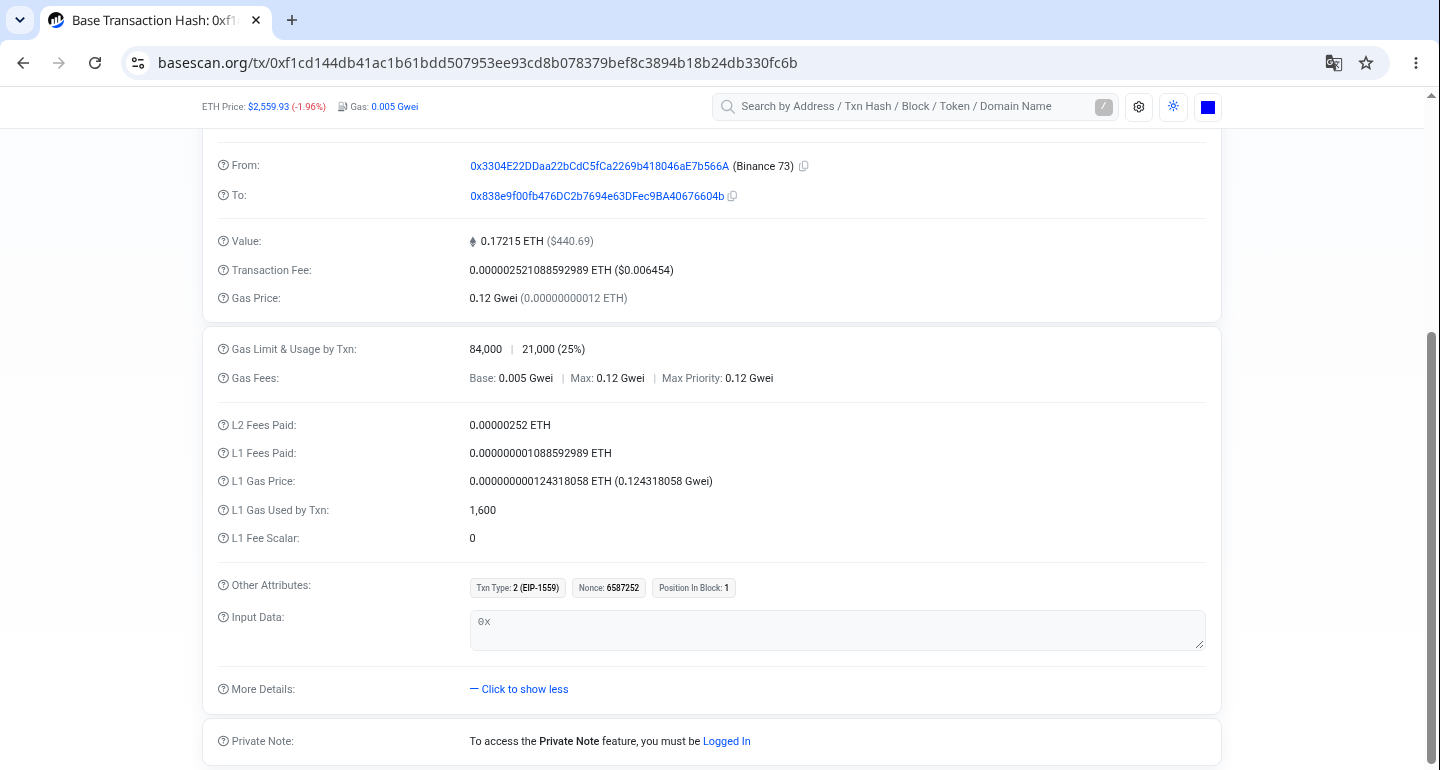Copy the To address to clipboard
Image resolution: width=1440 pixels, height=770 pixels.
coord(732,196)
